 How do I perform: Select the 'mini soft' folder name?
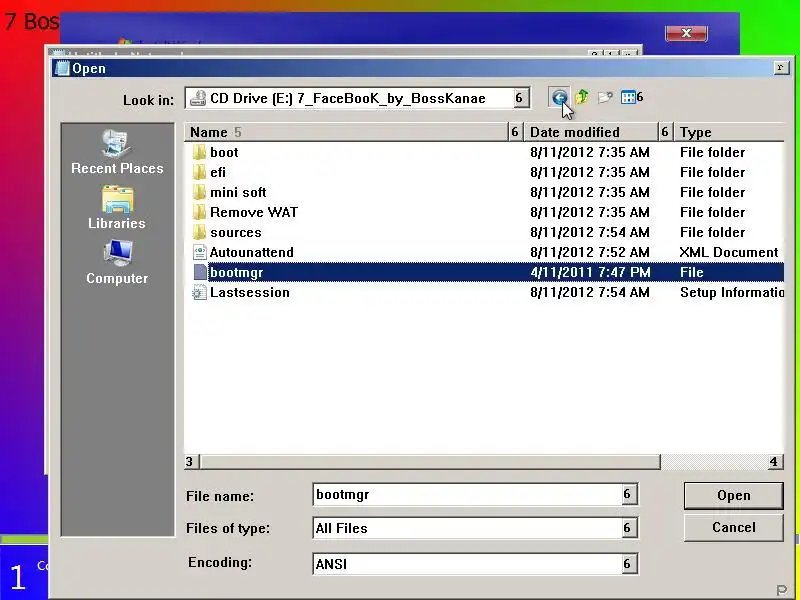click(x=238, y=192)
